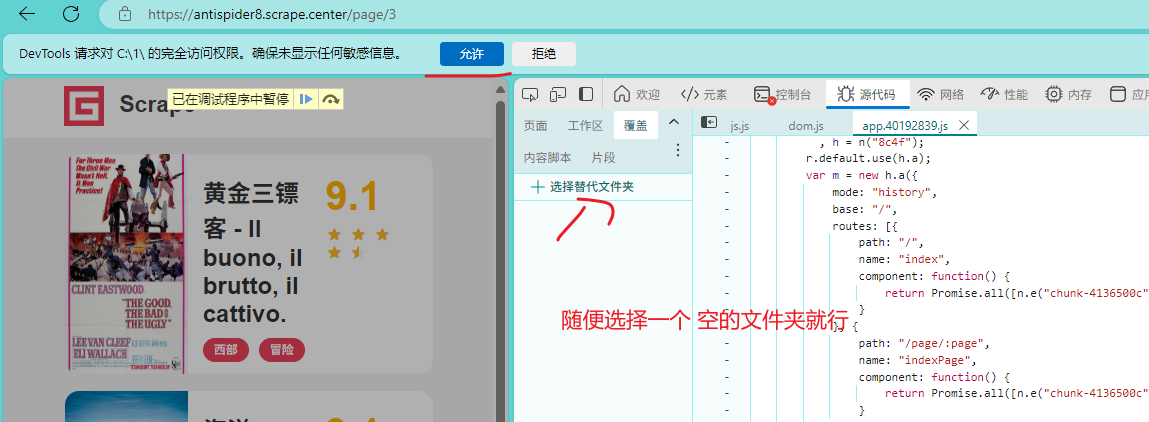1149x422 pixels.
Task: Select the 西部 genre tag
Action: pyautogui.click(x=226, y=351)
